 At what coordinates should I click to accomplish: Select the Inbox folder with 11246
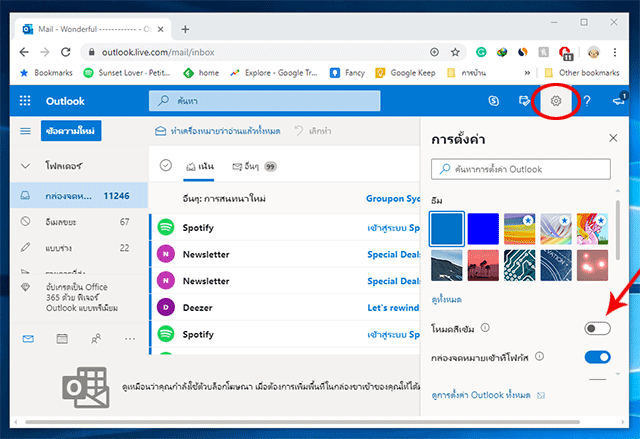tap(79, 196)
